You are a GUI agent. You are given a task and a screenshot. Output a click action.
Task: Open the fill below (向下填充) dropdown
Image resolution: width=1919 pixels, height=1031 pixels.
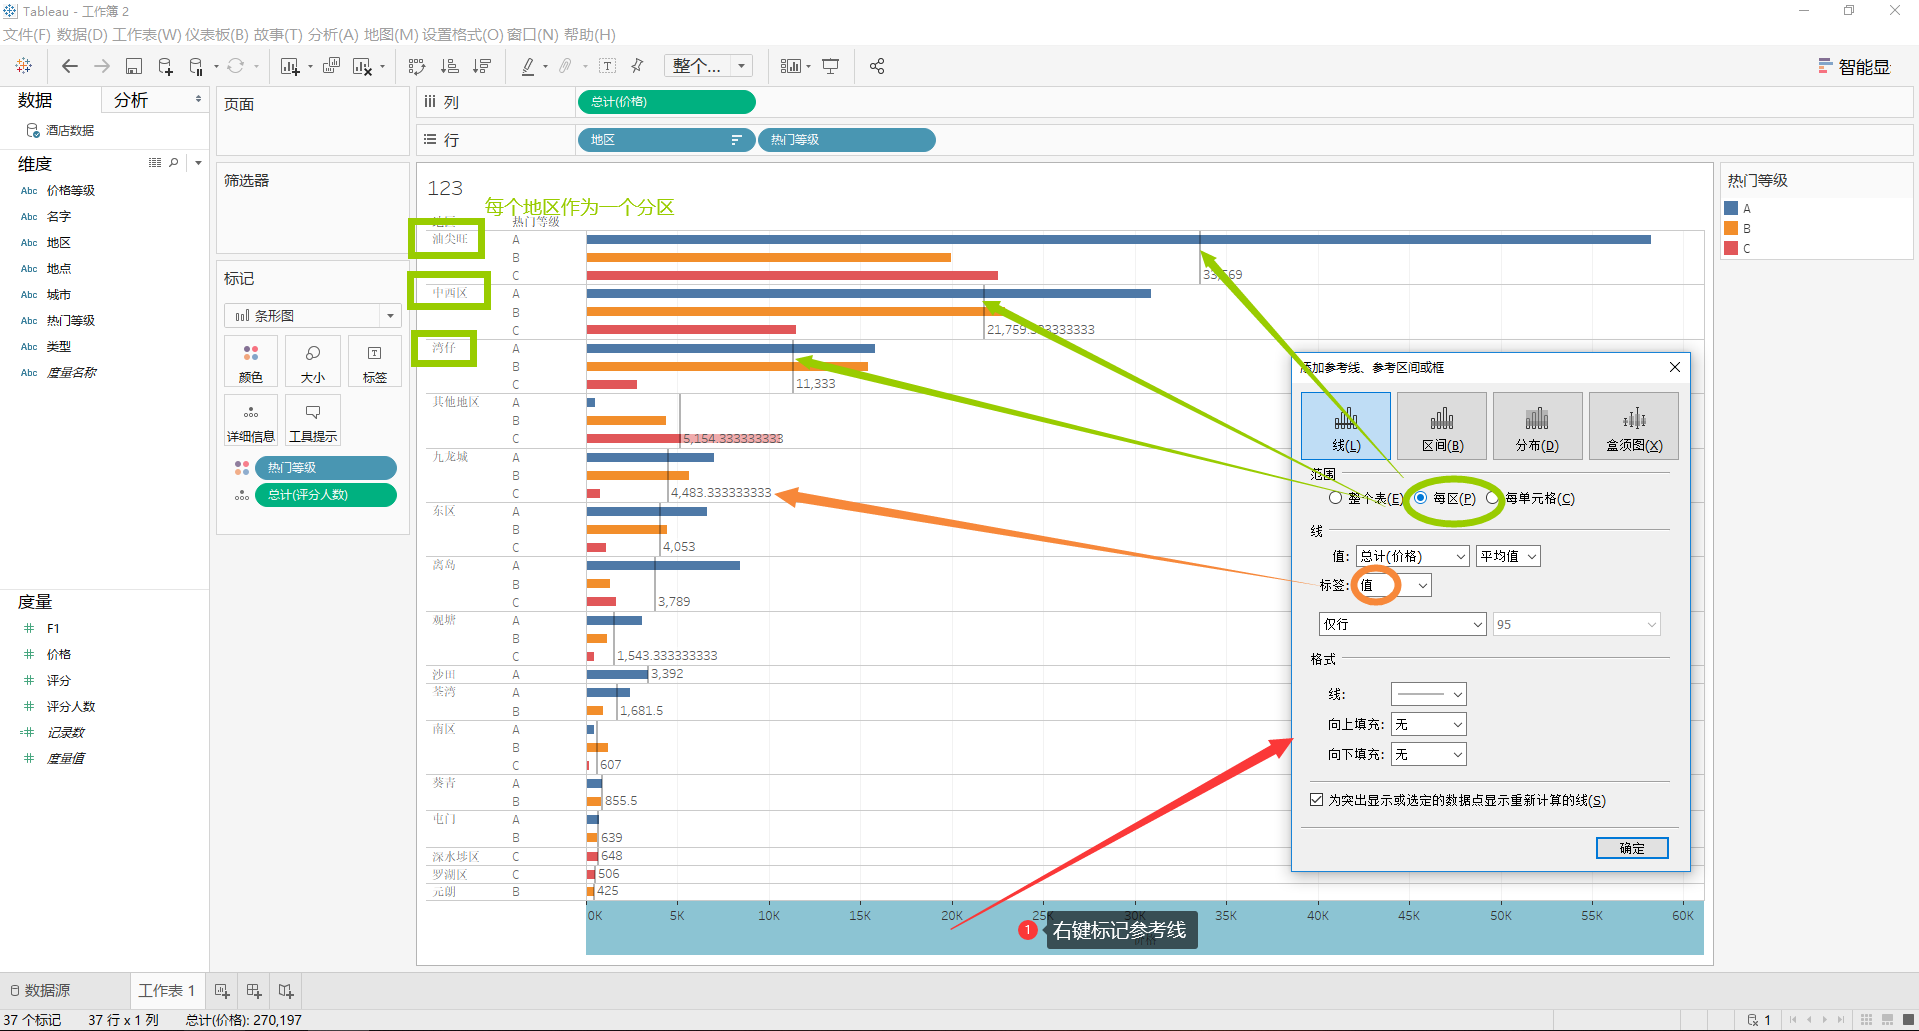click(1429, 754)
